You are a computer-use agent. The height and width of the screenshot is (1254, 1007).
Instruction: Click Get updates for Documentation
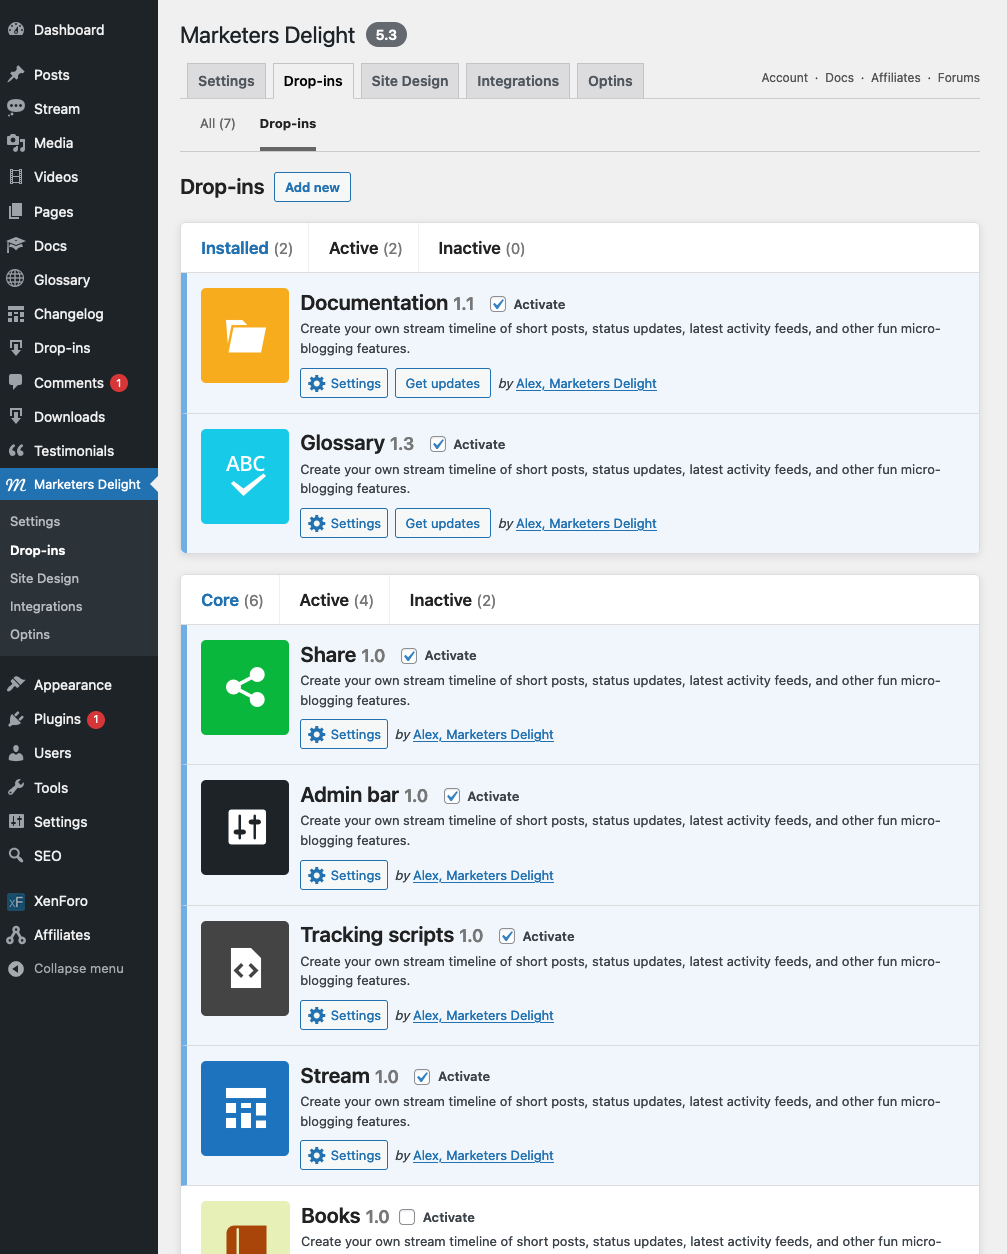pos(443,383)
